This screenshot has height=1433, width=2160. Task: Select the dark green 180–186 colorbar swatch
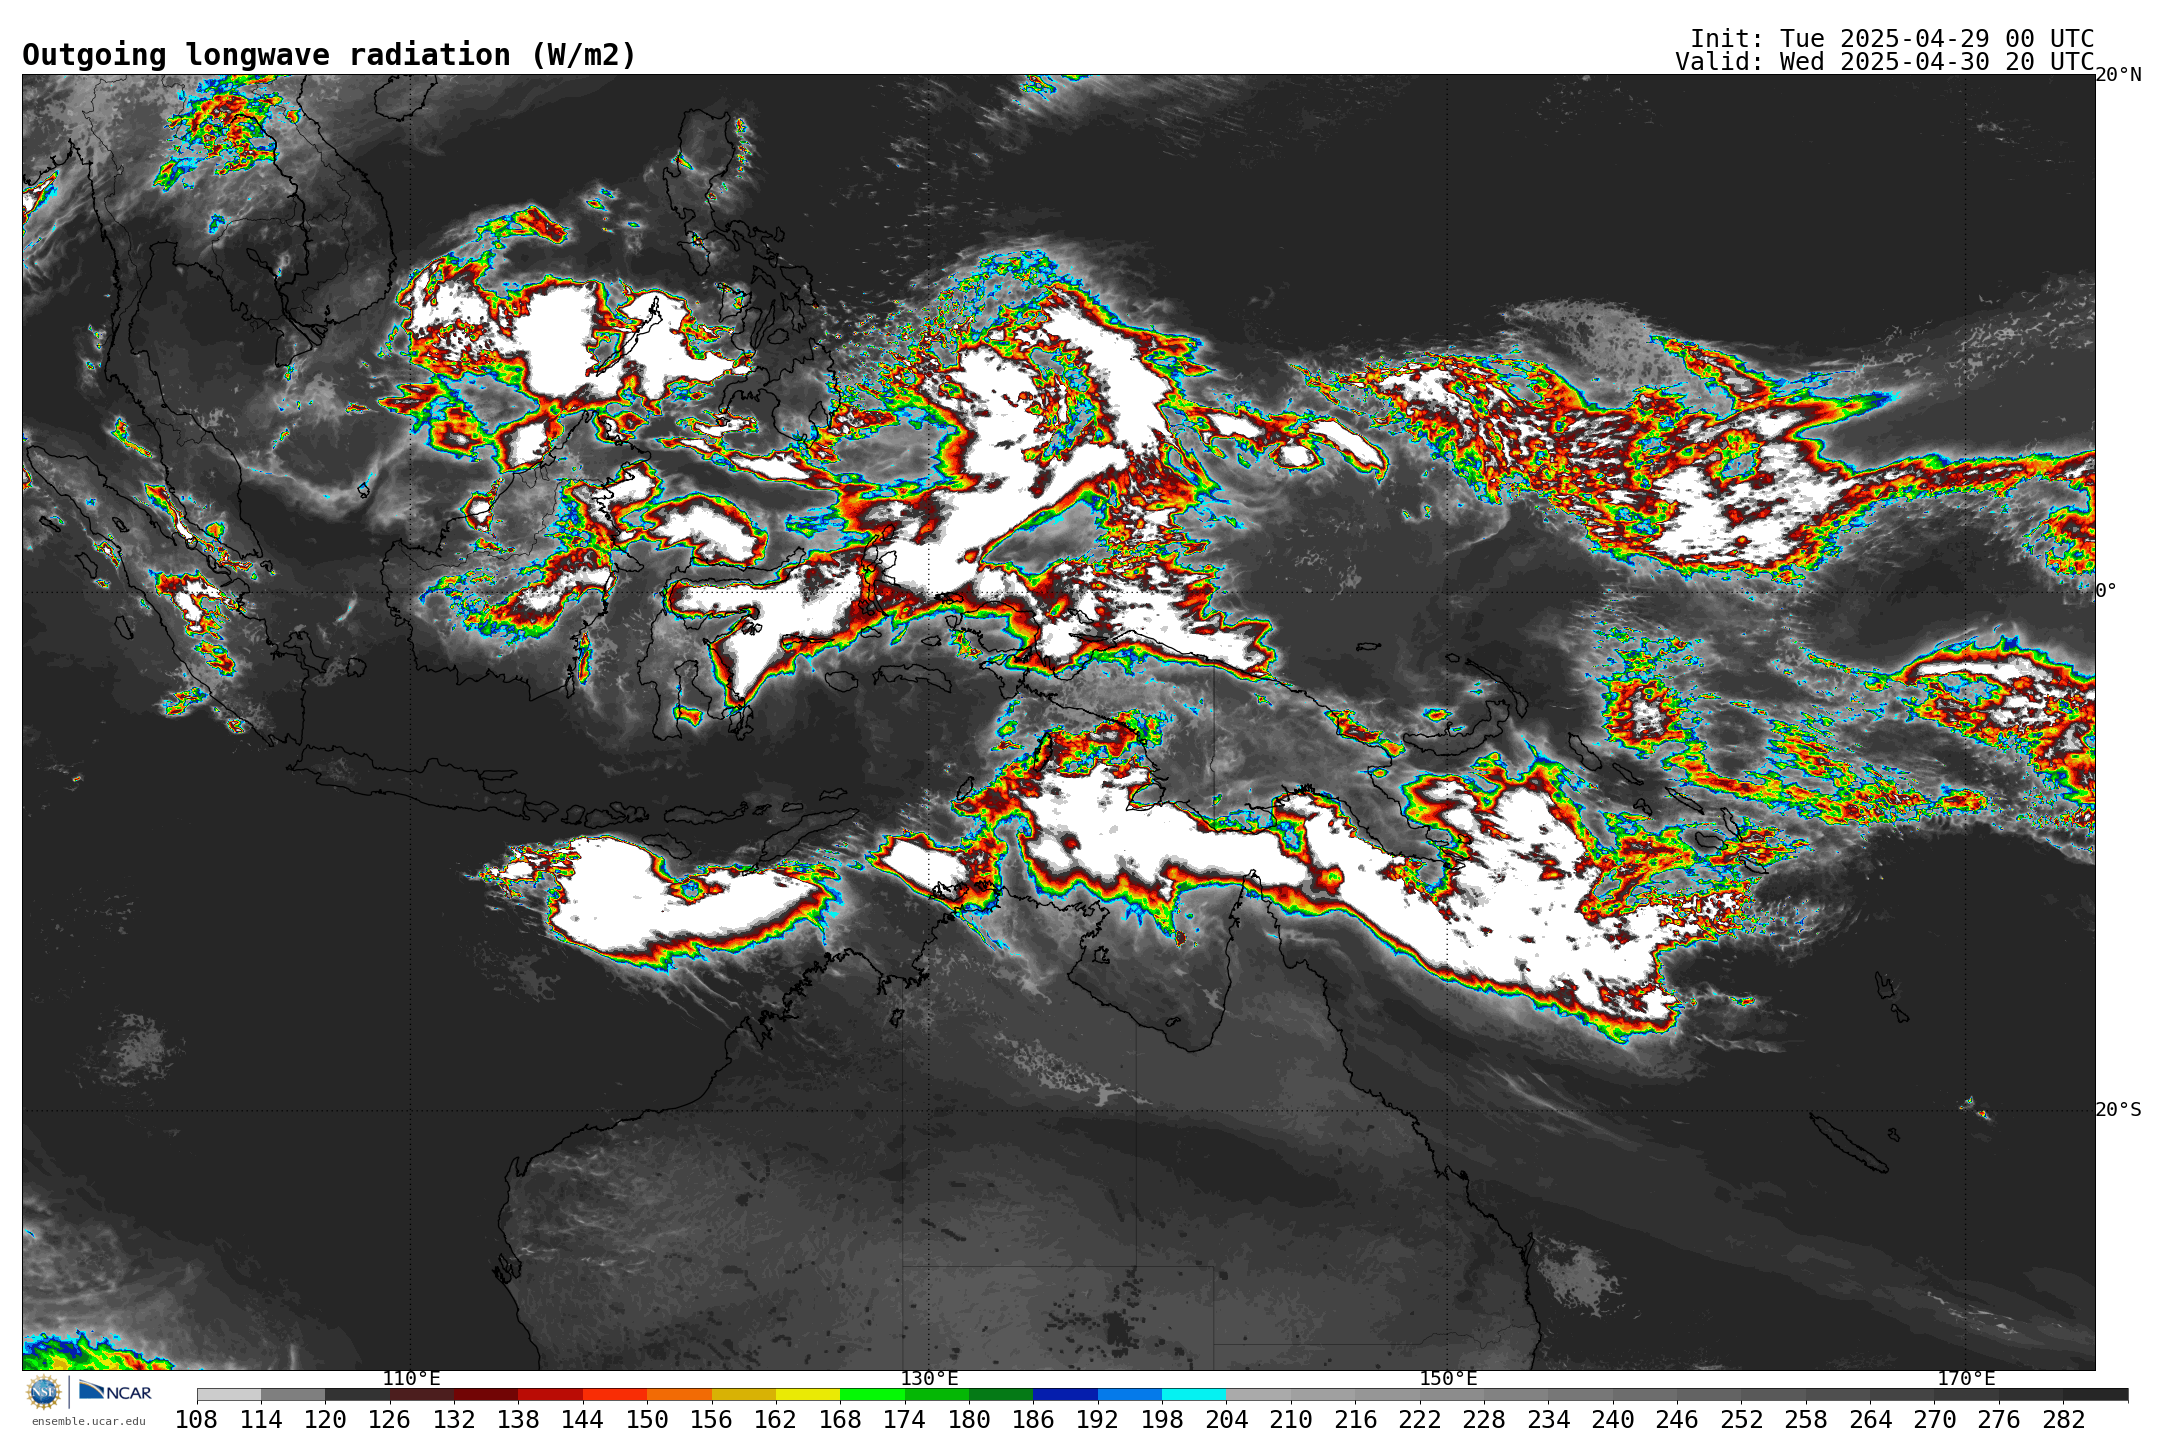1001,1394
